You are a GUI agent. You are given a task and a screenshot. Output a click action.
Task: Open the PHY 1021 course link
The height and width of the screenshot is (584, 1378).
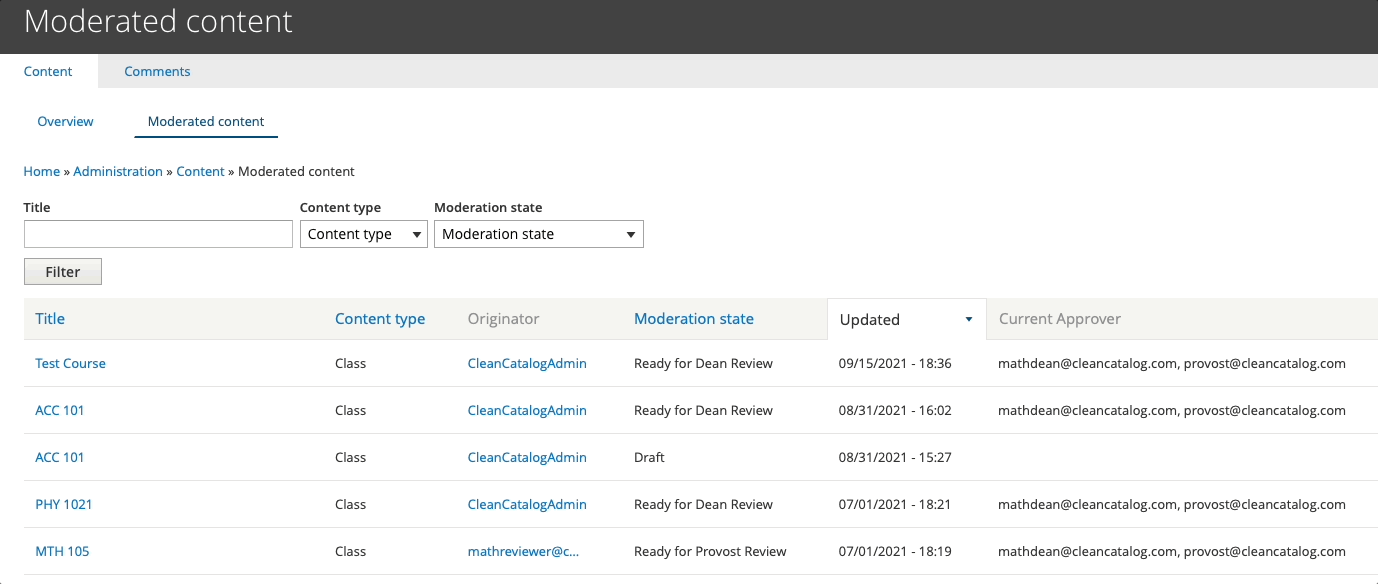[x=64, y=504]
